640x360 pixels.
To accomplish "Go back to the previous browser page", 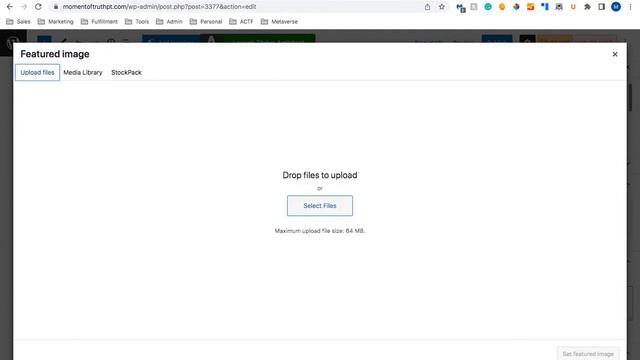I will [x=10, y=7].
